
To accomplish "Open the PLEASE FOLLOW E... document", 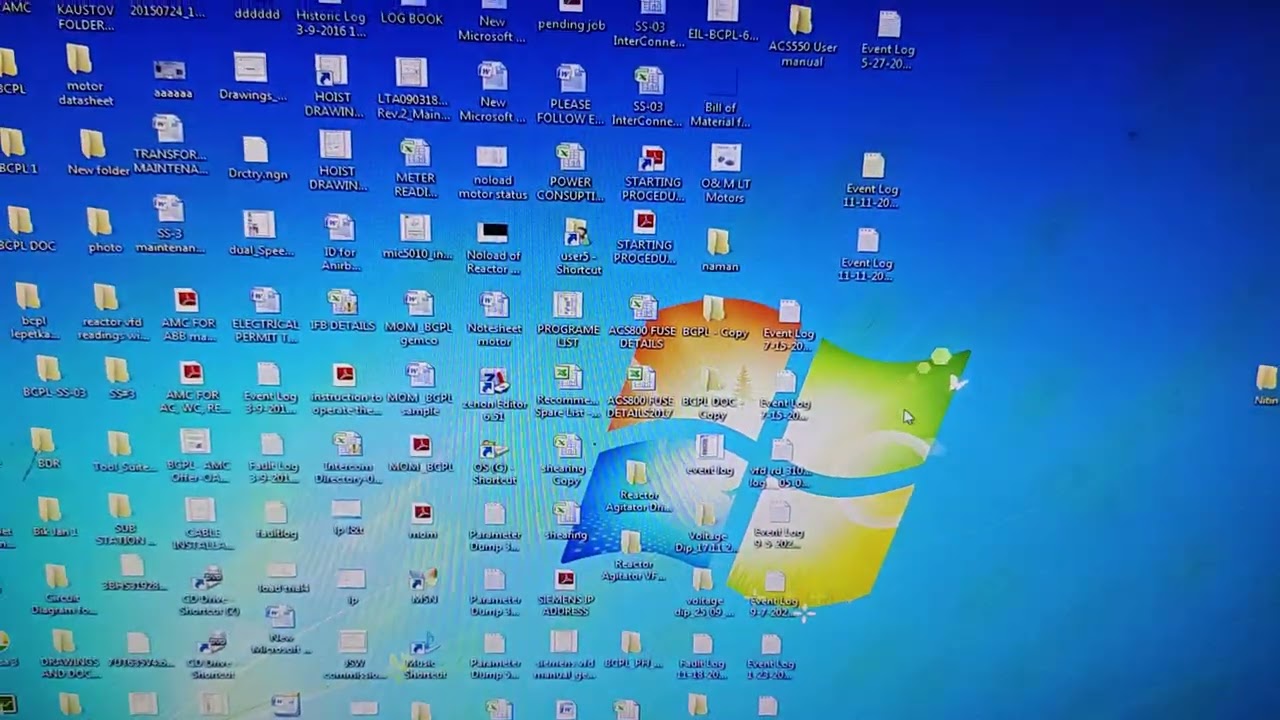I will click(570, 95).
